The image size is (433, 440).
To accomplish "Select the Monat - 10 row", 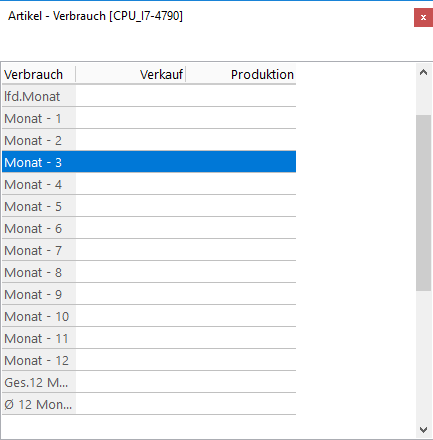I will tap(149, 316).
